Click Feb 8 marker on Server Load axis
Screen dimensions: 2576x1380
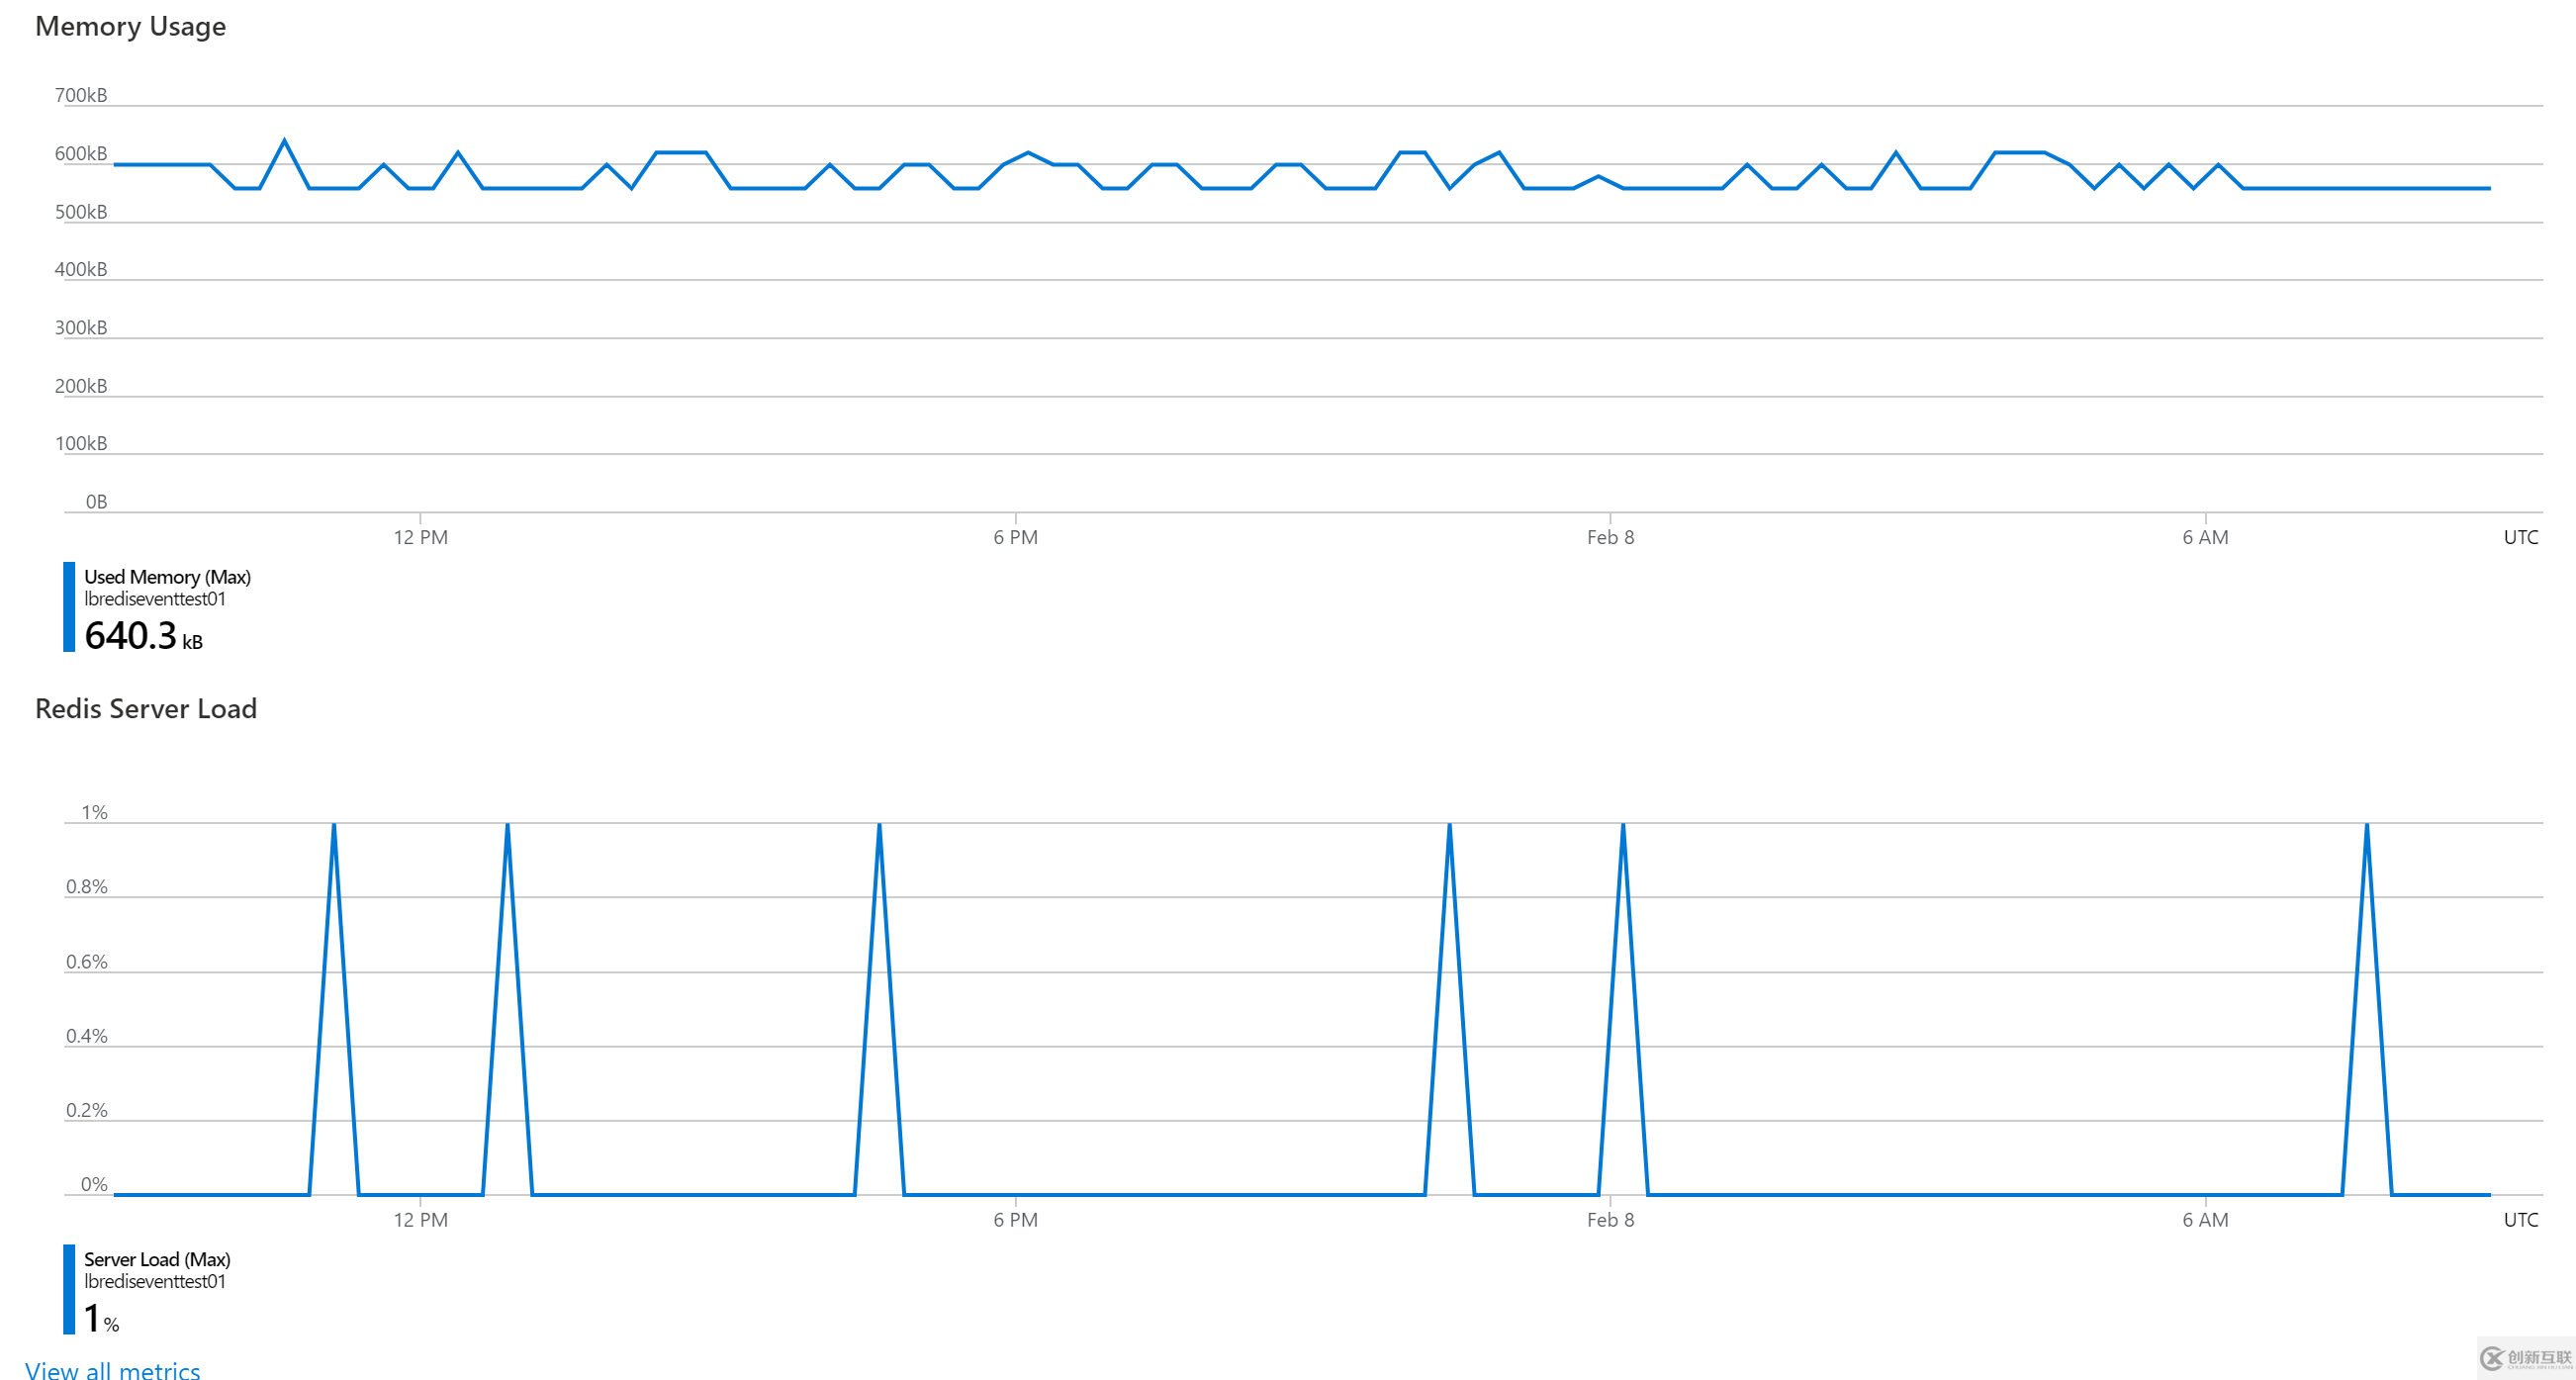[1610, 1220]
